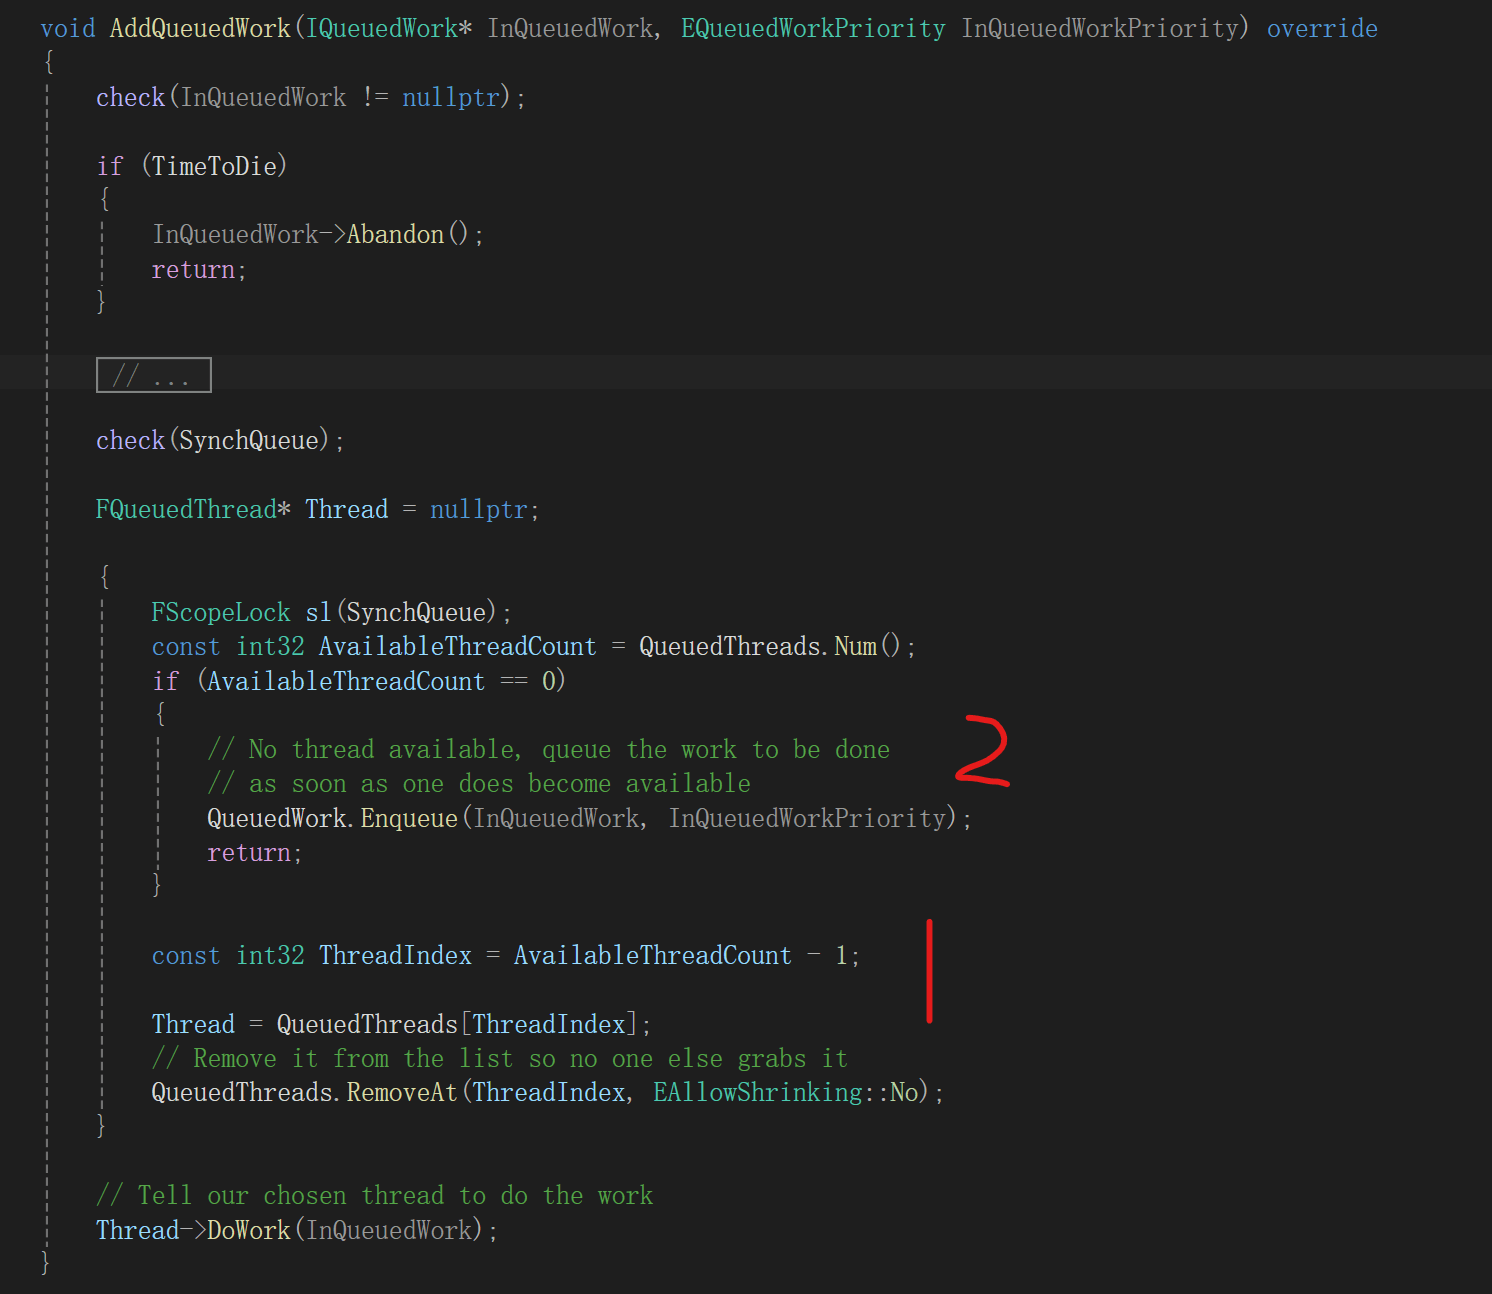Viewport: 1492px width, 1294px height.
Task: Click the Abandon method call
Action: (x=395, y=235)
